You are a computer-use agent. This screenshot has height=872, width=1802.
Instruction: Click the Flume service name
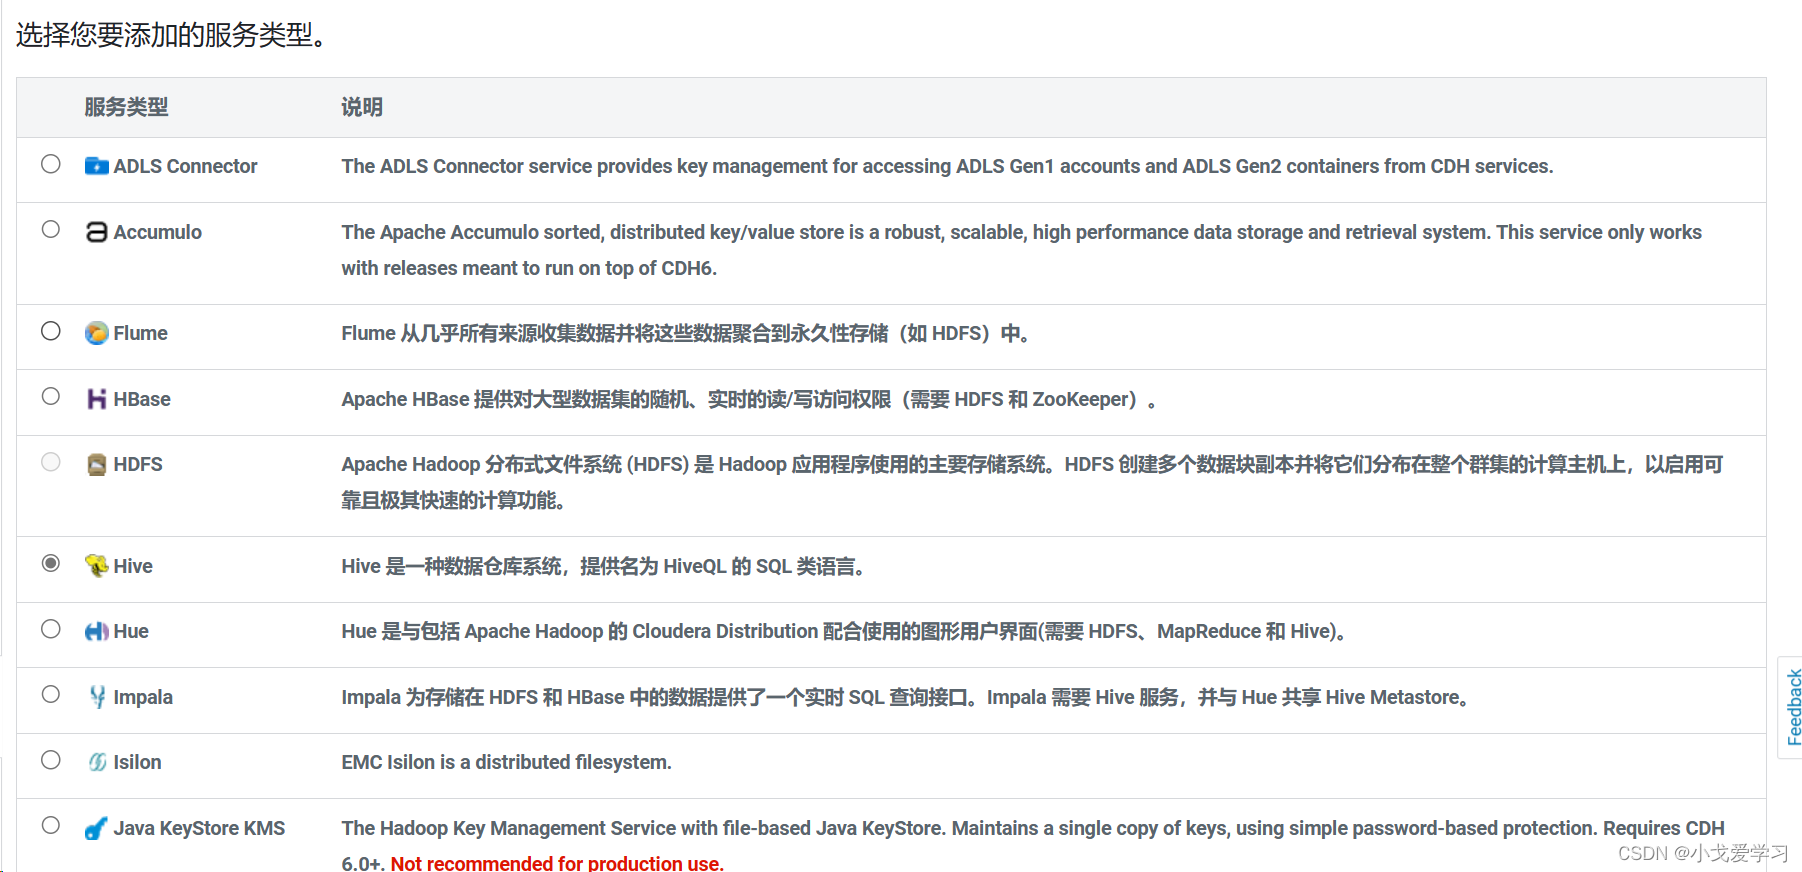(140, 333)
